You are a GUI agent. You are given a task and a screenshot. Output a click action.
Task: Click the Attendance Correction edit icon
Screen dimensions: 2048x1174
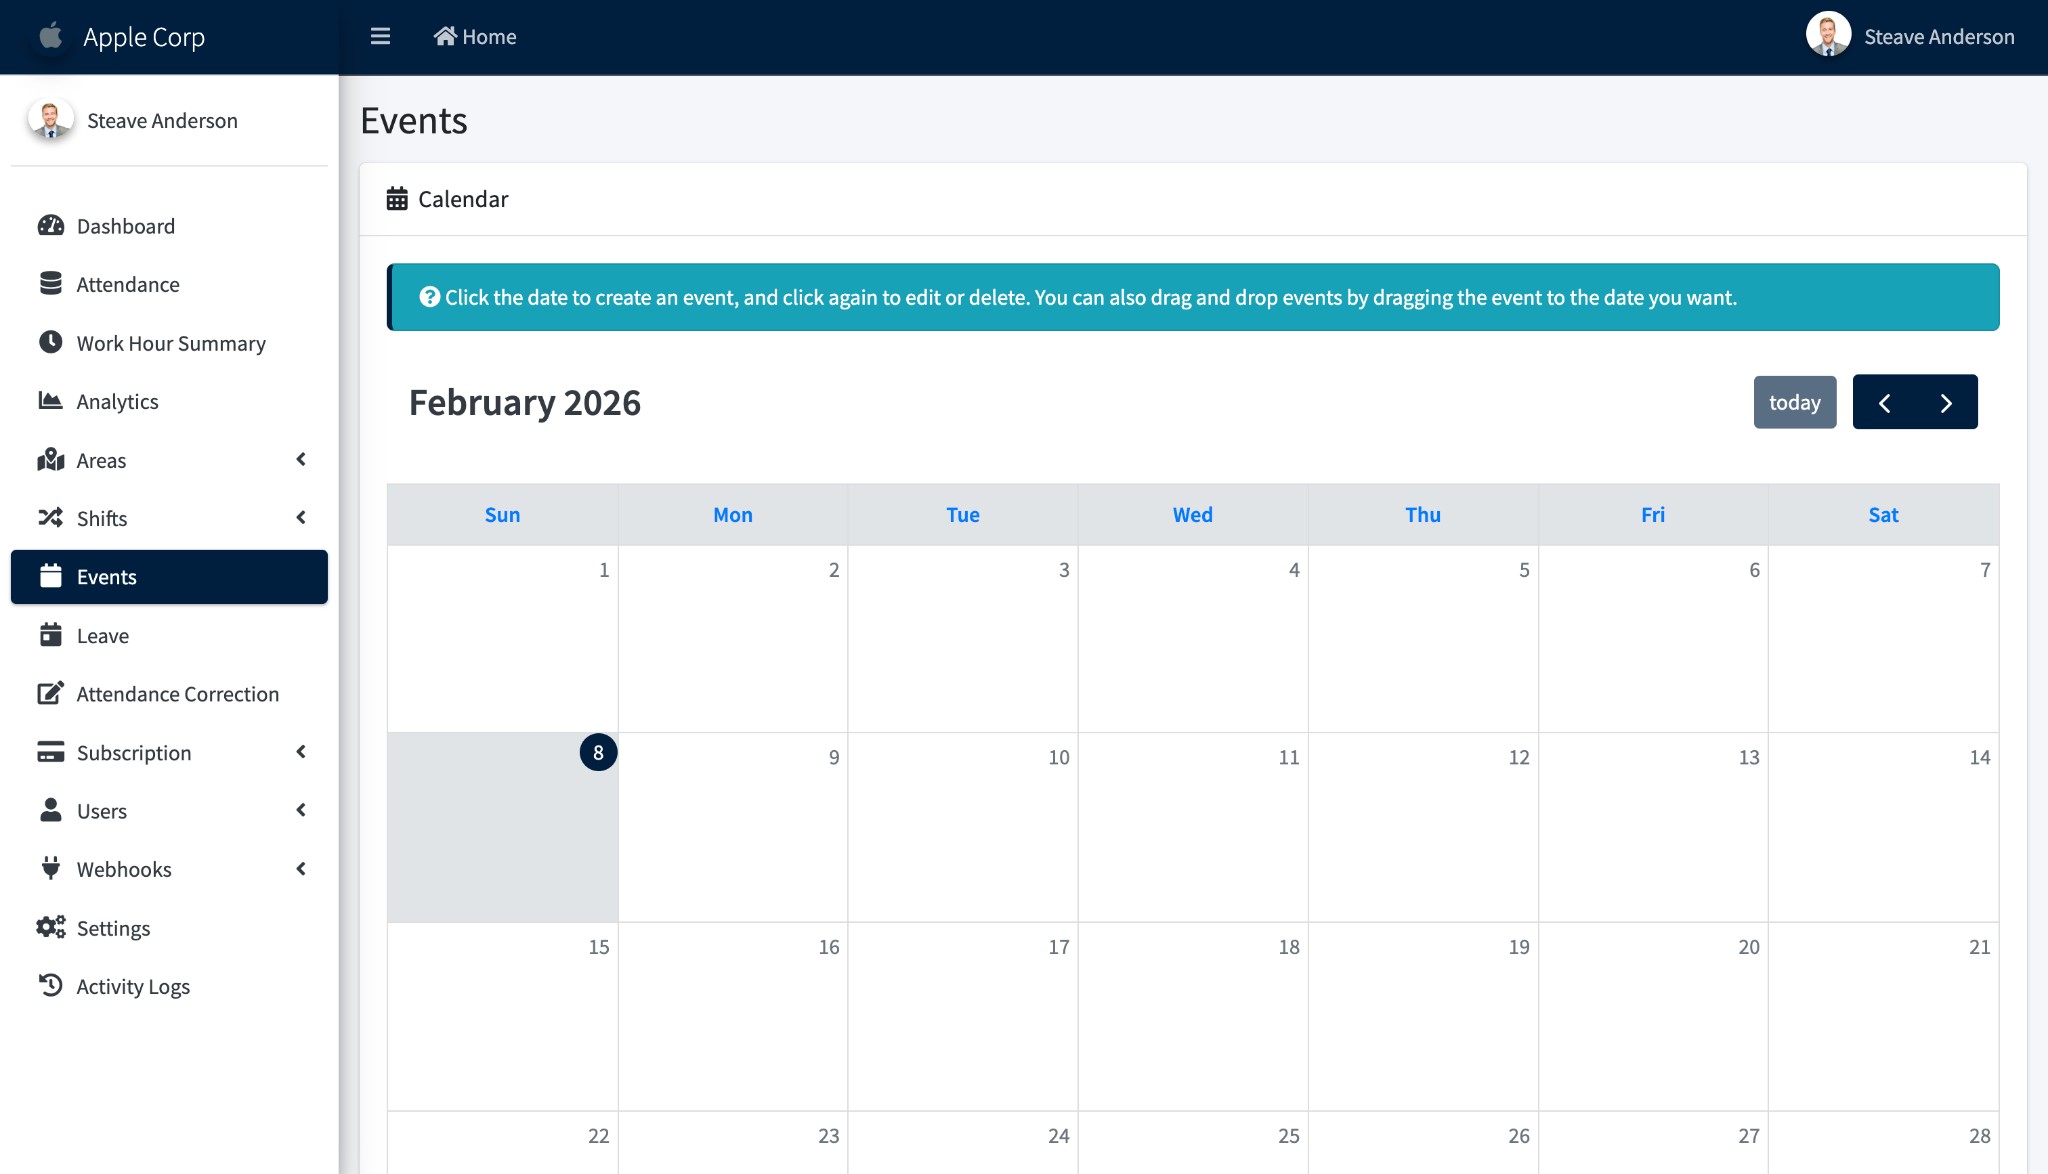(51, 694)
